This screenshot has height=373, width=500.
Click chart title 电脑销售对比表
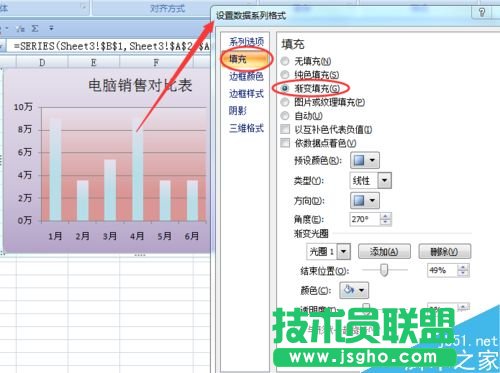140,85
